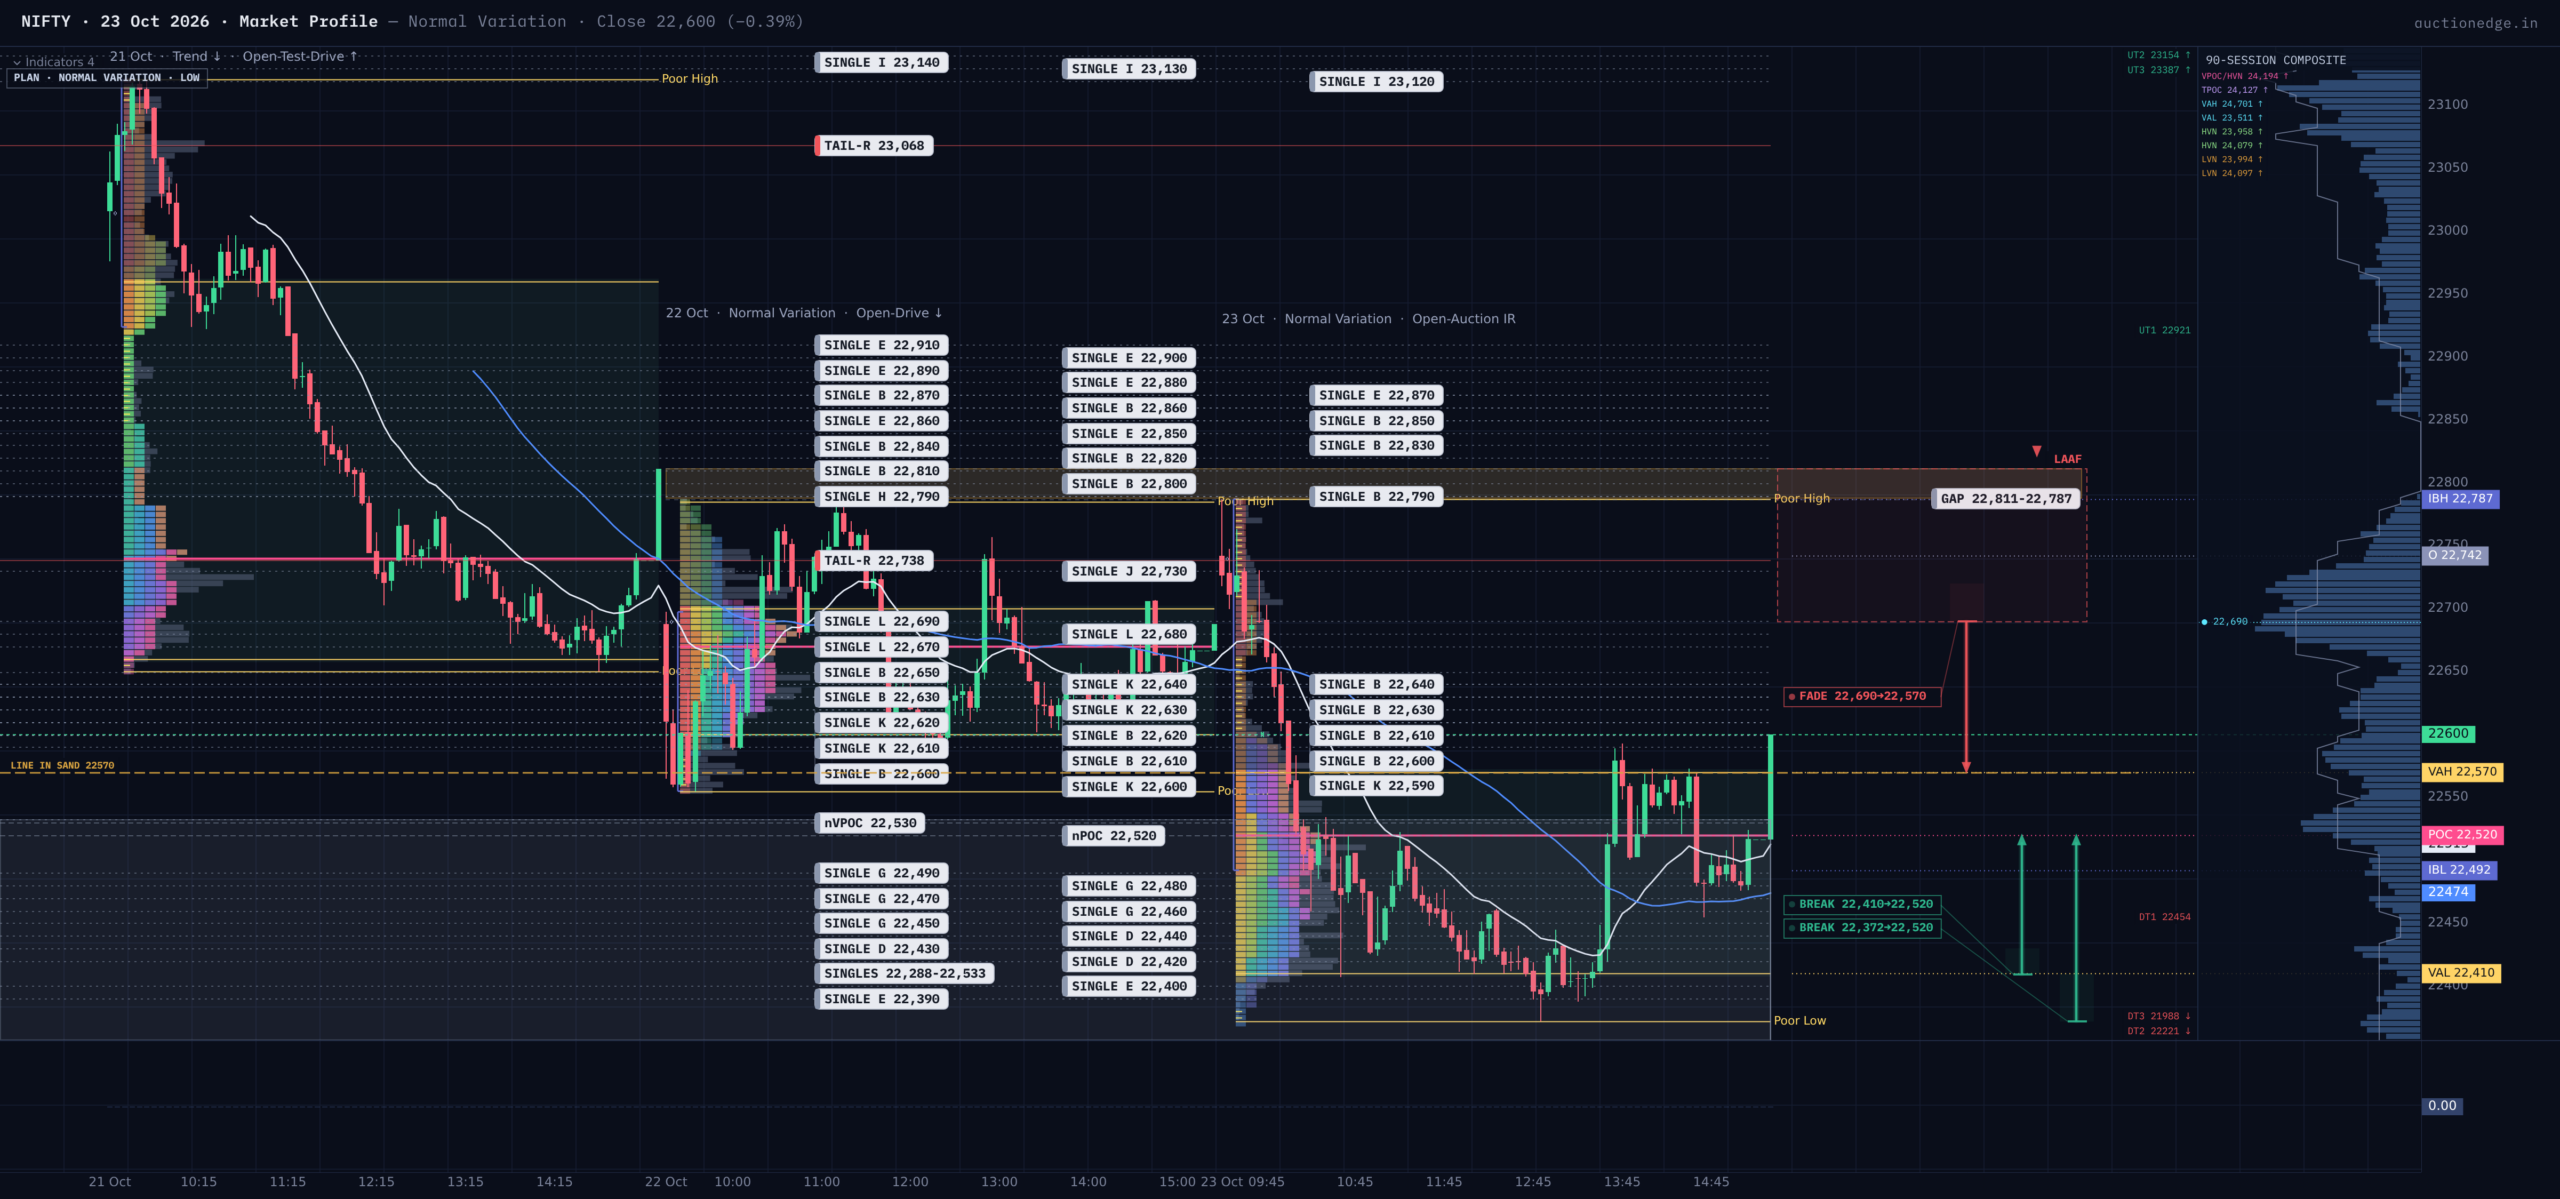Click the SINGLE K 22,590 label
The width and height of the screenshot is (2560, 1199).
click(1376, 787)
